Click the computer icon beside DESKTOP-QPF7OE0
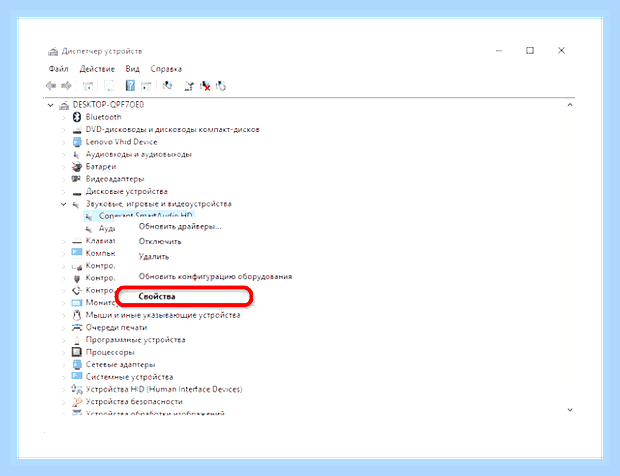620x476 pixels. [64, 105]
